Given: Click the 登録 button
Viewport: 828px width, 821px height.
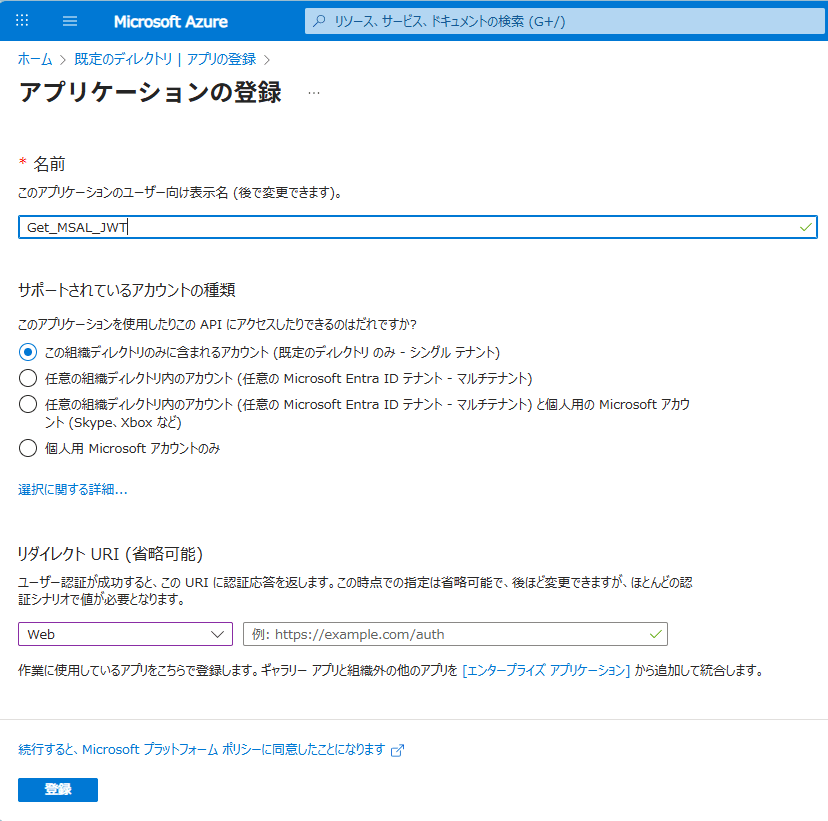Looking at the screenshot, I should [58, 790].
